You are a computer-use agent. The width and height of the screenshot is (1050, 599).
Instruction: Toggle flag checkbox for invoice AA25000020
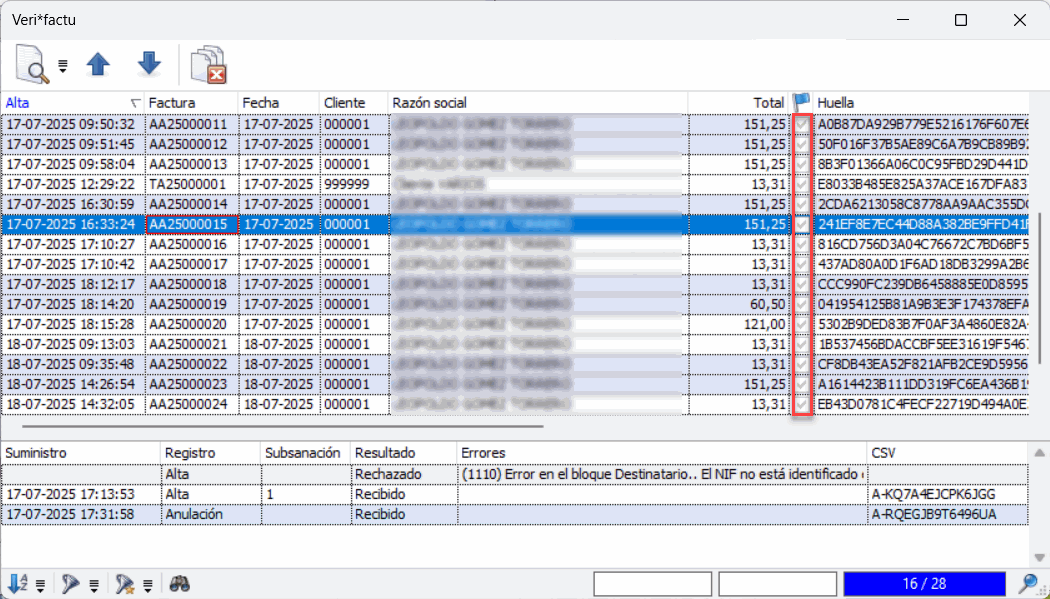point(802,325)
